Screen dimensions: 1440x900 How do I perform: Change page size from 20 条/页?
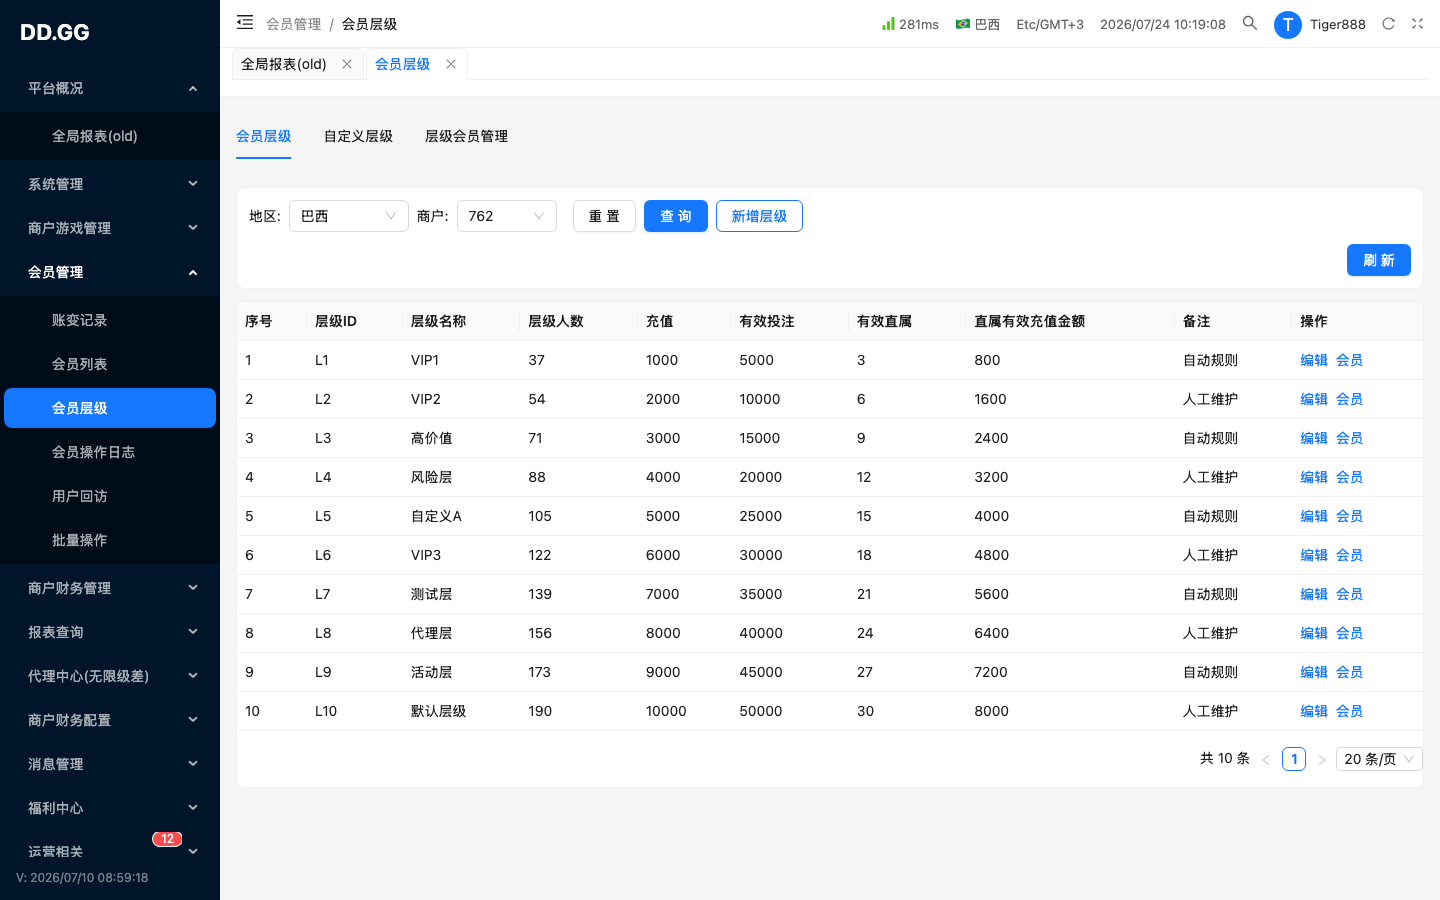coord(1380,759)
